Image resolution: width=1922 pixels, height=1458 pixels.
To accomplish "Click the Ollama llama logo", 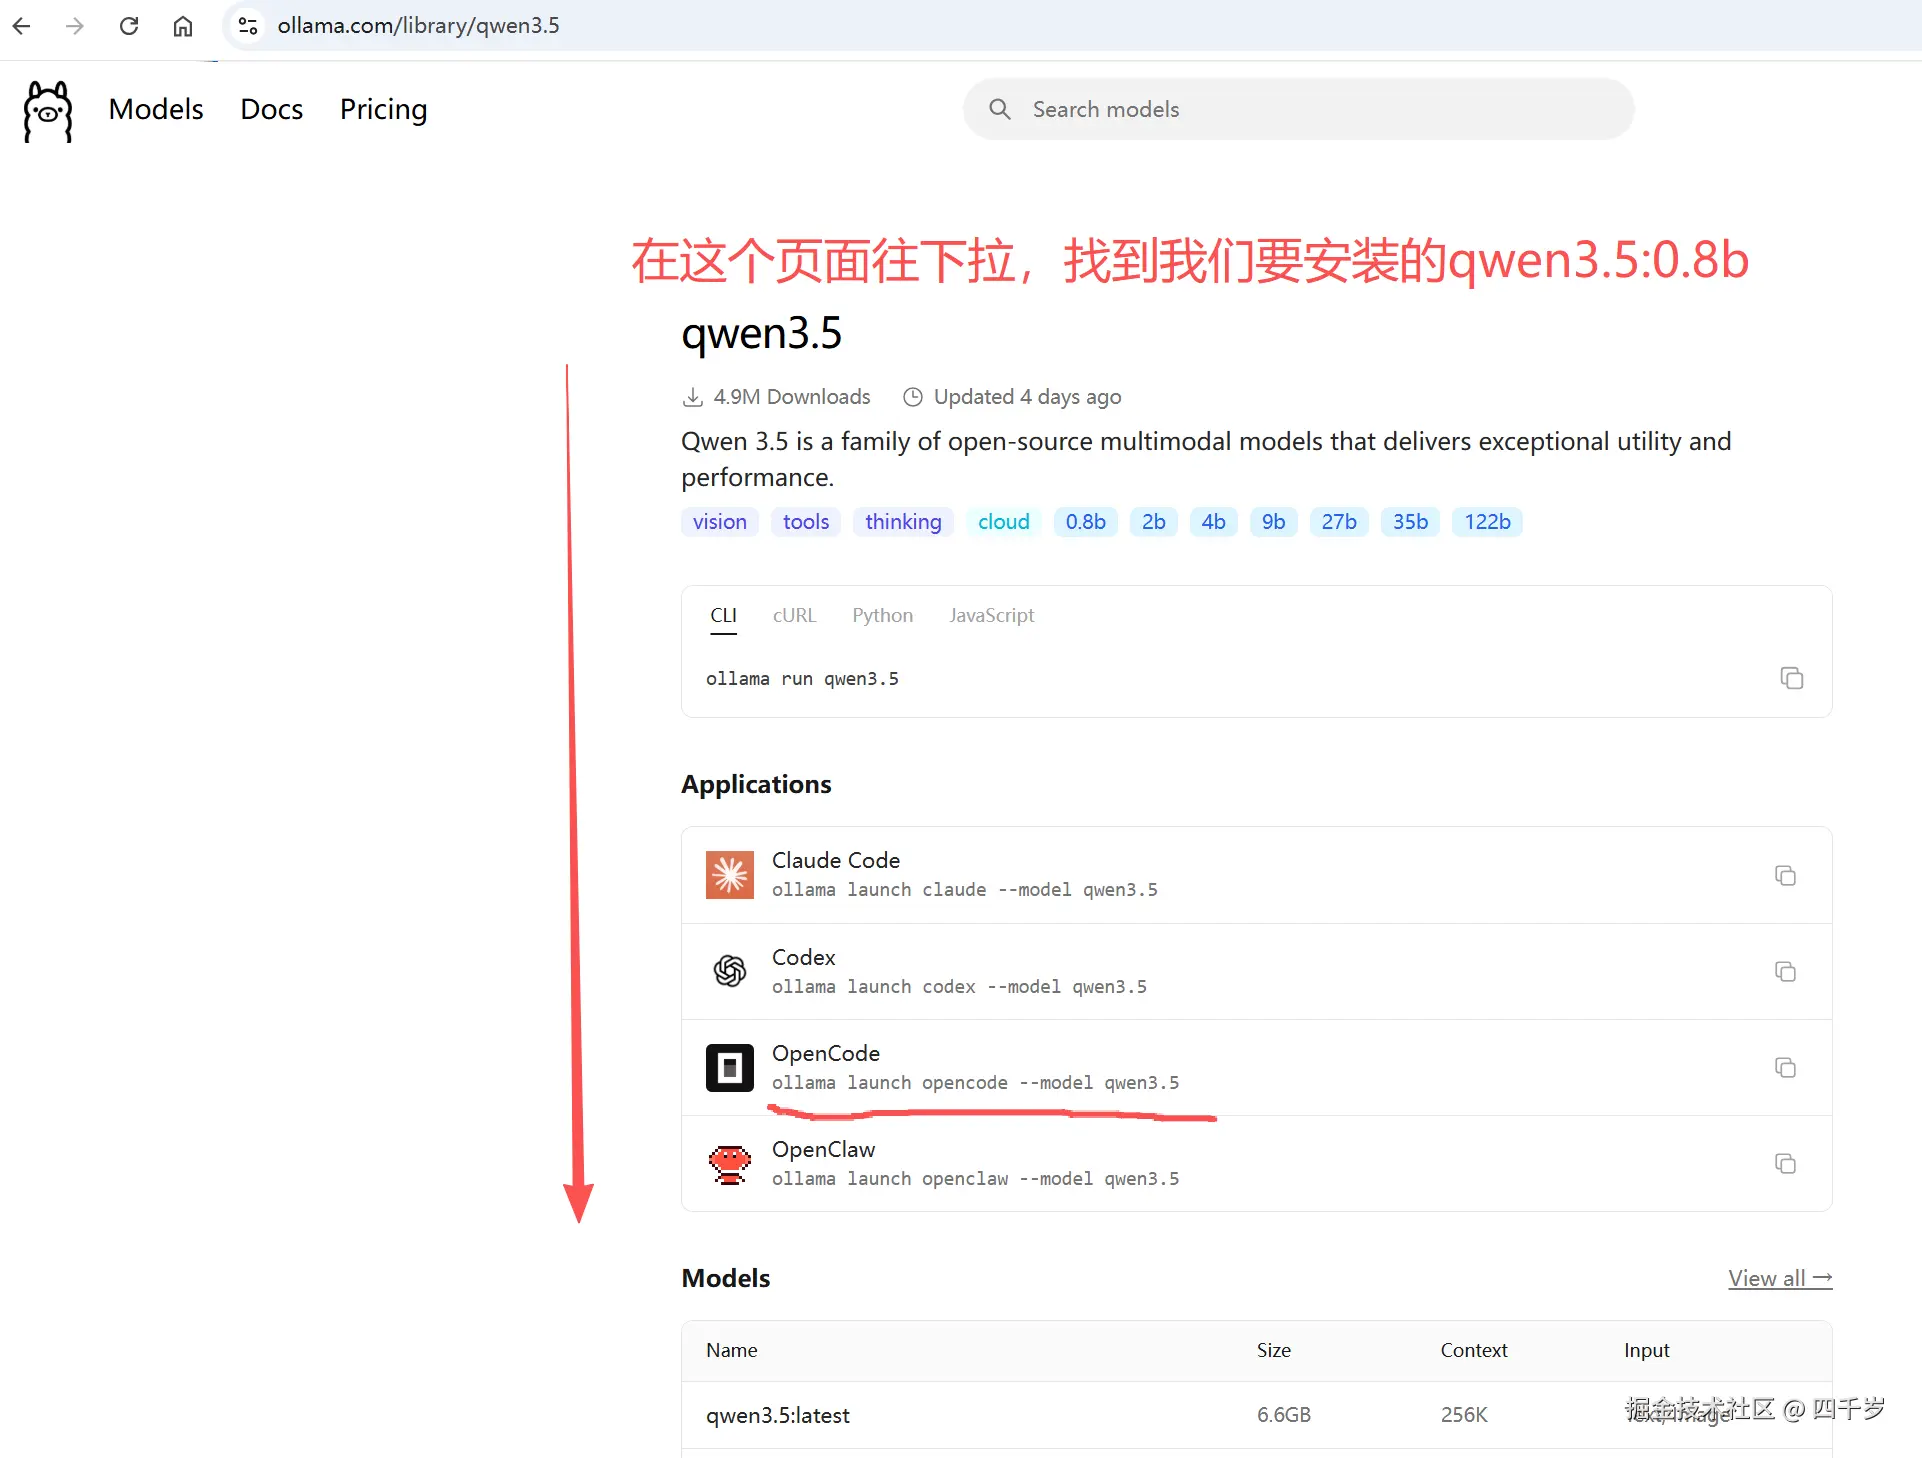I will click(47, 111).
